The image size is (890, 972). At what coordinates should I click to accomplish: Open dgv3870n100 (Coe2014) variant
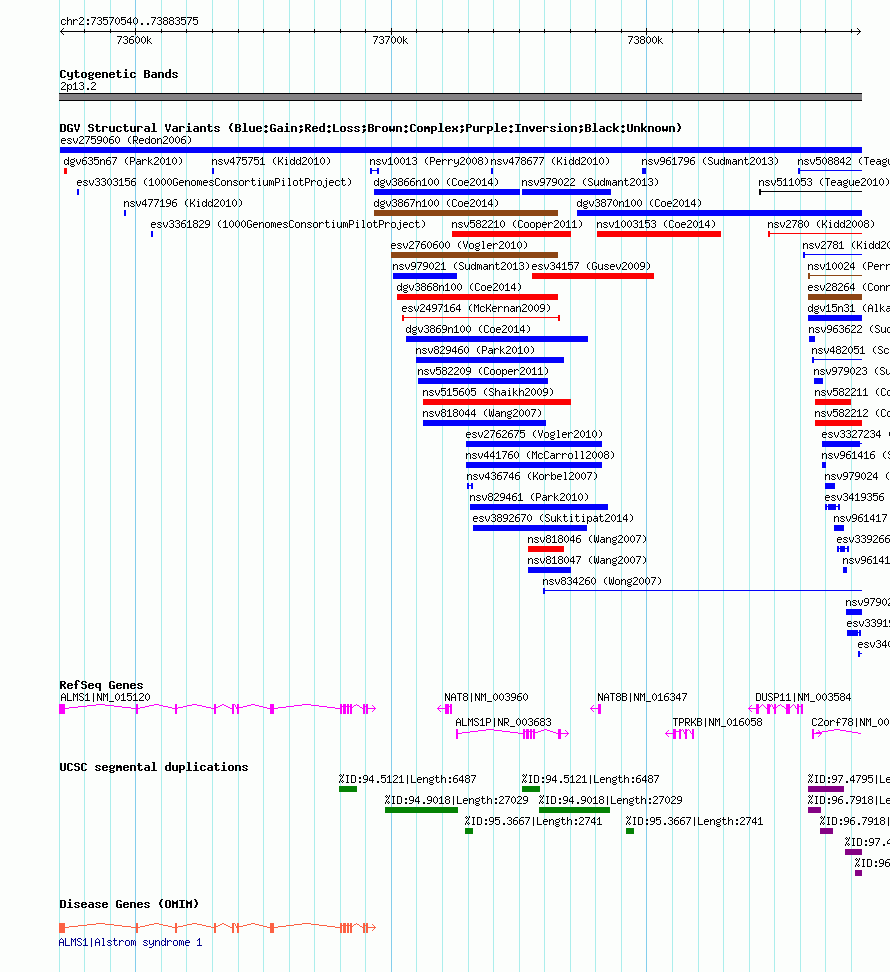[719, 213]
